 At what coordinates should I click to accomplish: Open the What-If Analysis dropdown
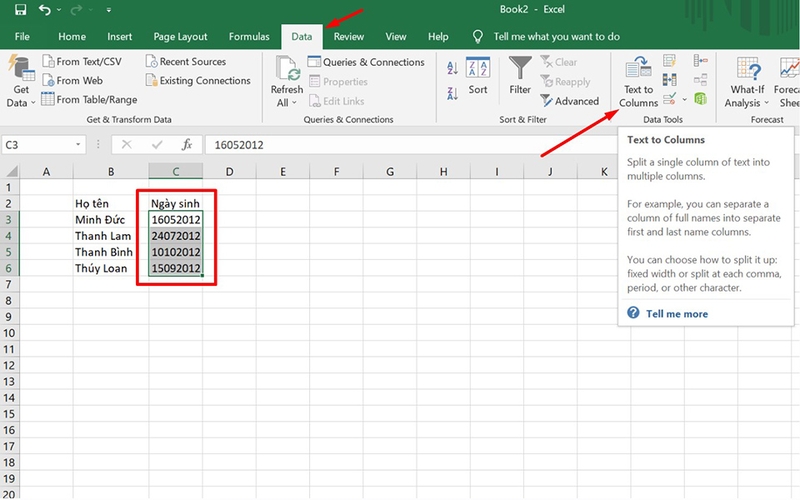747,82
